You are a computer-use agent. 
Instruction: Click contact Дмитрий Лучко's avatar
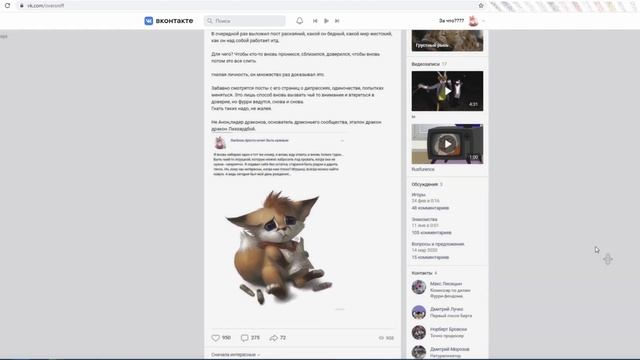pyautogui.click(x=419, y=312)
